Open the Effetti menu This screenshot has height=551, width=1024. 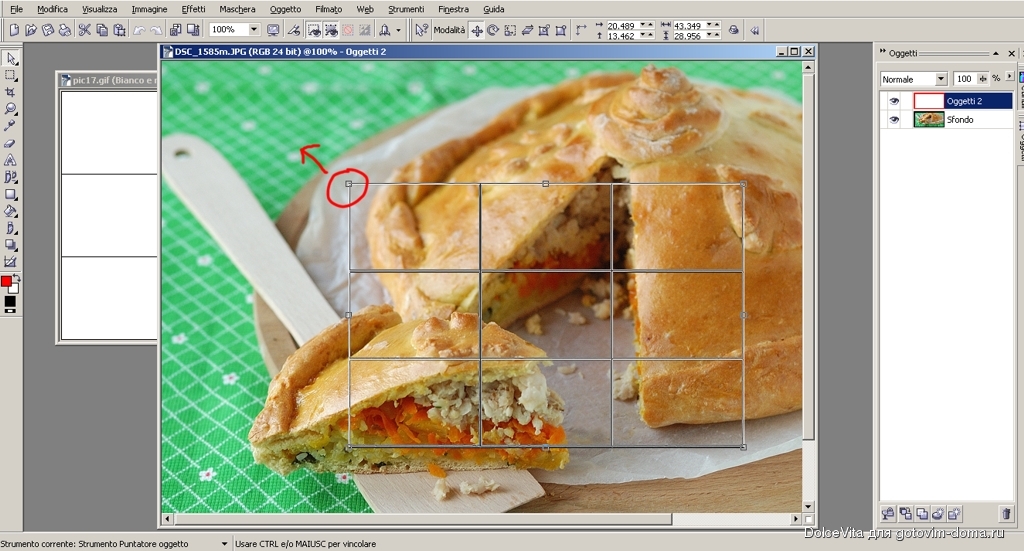click(193, 9)
